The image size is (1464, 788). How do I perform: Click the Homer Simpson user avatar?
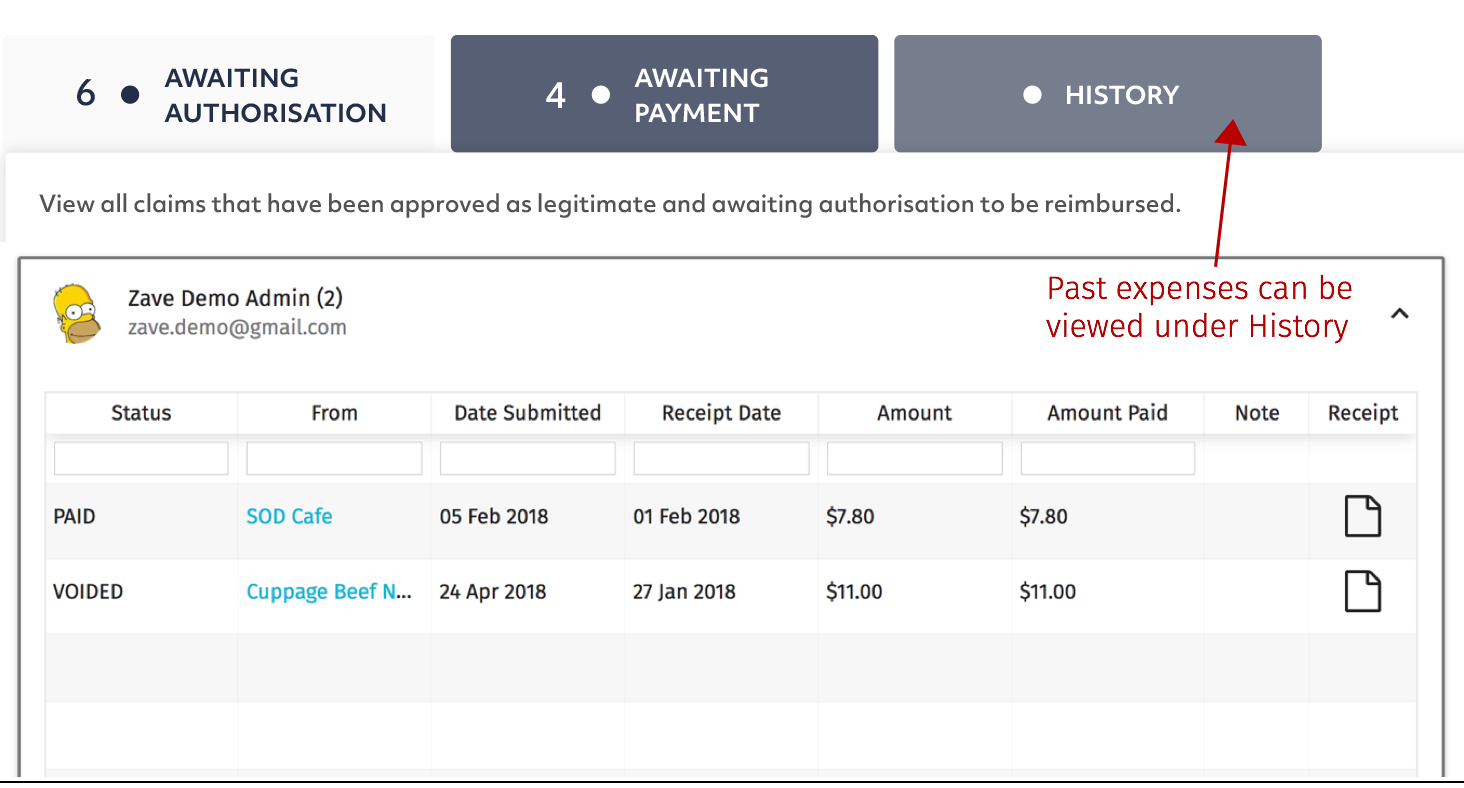point(77,313)
